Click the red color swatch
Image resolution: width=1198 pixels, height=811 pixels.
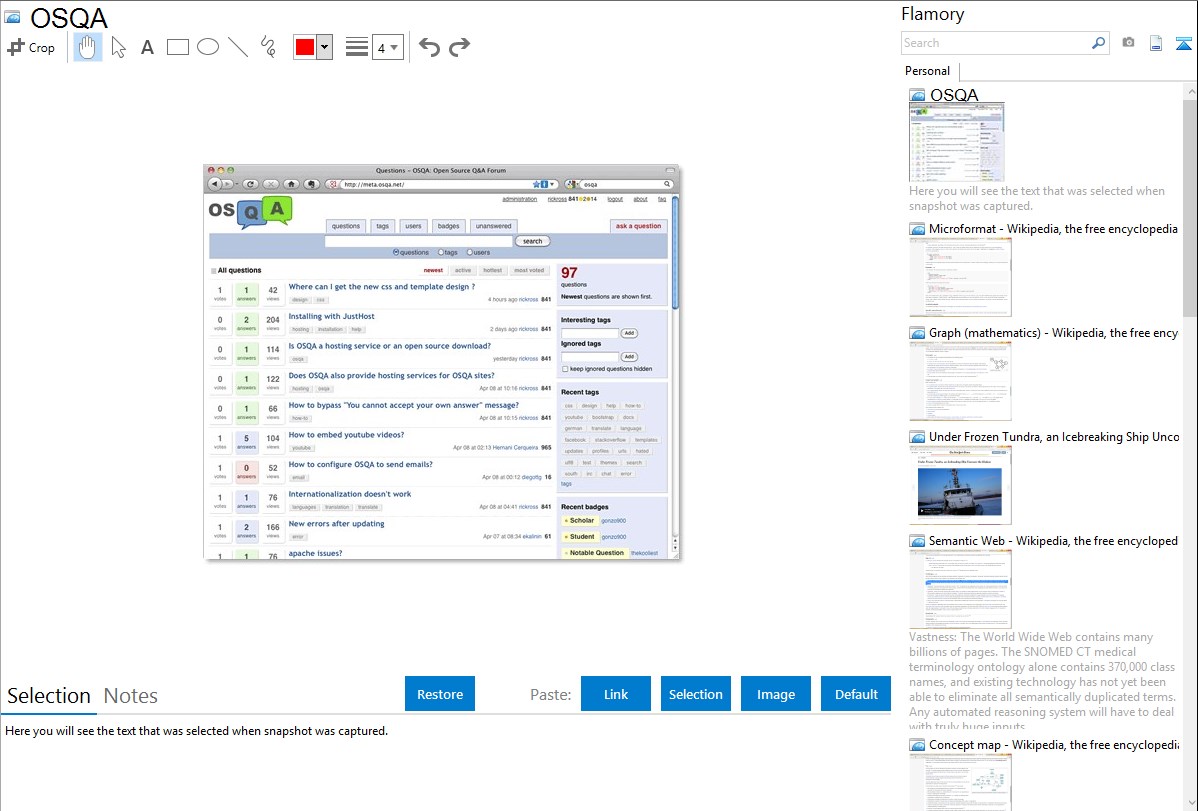point(305,47)
